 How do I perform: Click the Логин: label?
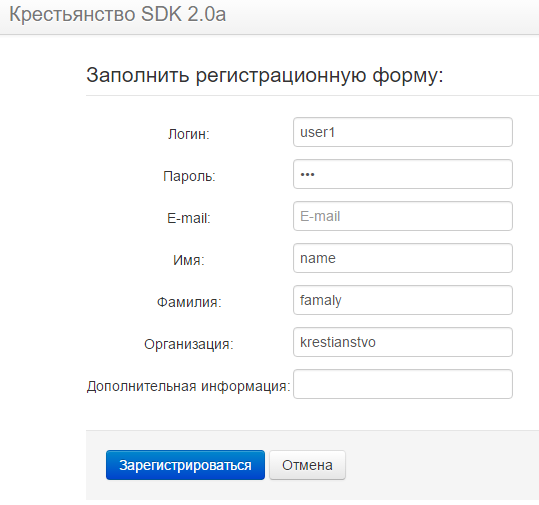click(189, 134)
